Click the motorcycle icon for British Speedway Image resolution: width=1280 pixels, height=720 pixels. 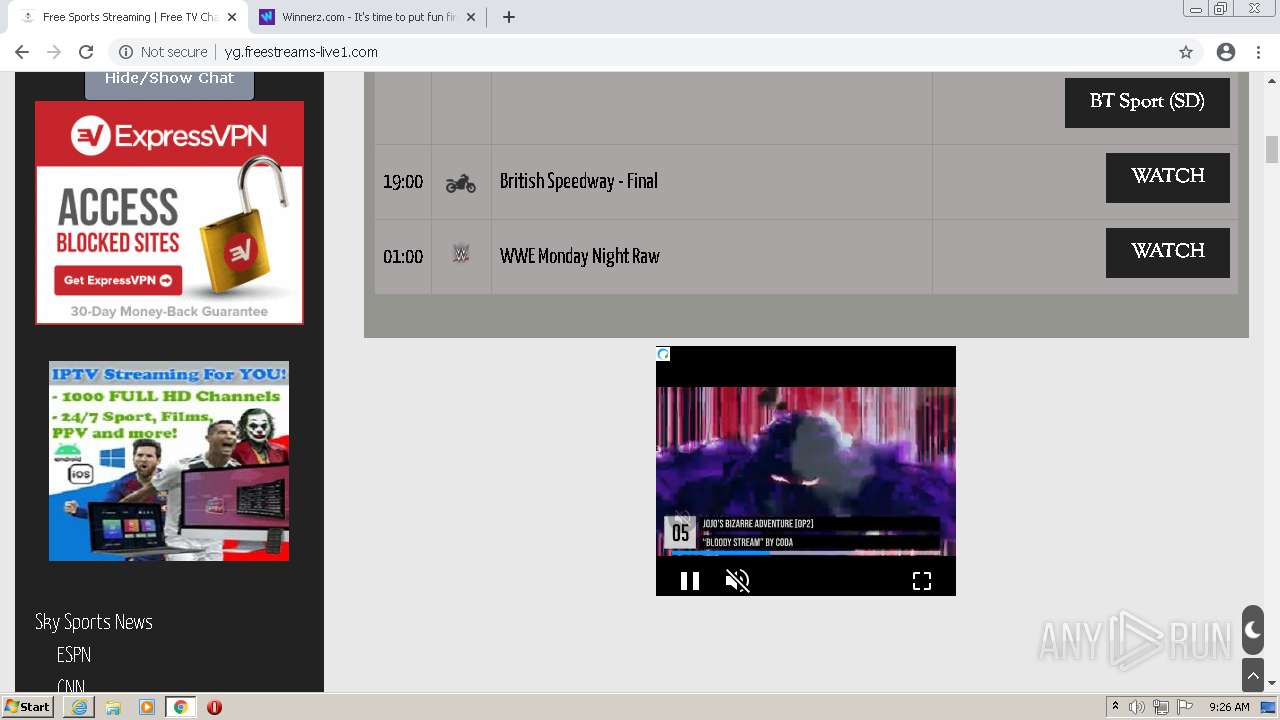(x=460, y=183)
